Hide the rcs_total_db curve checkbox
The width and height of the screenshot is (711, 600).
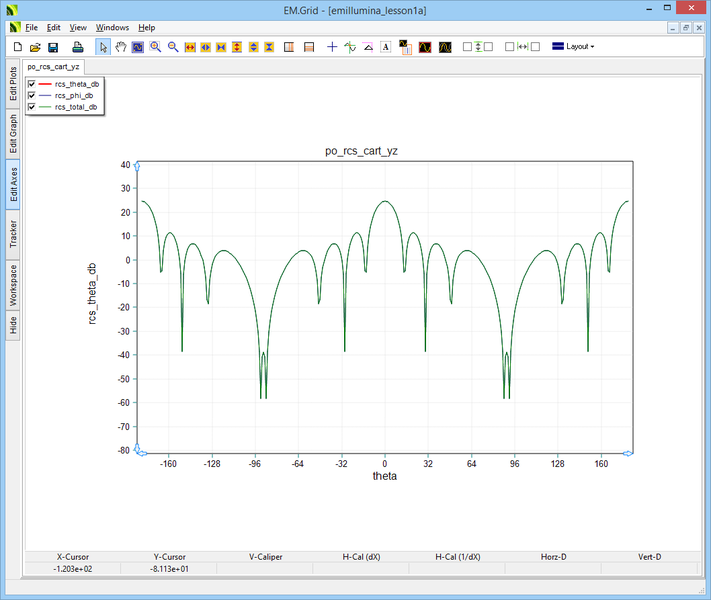click(x=32, y=106)
